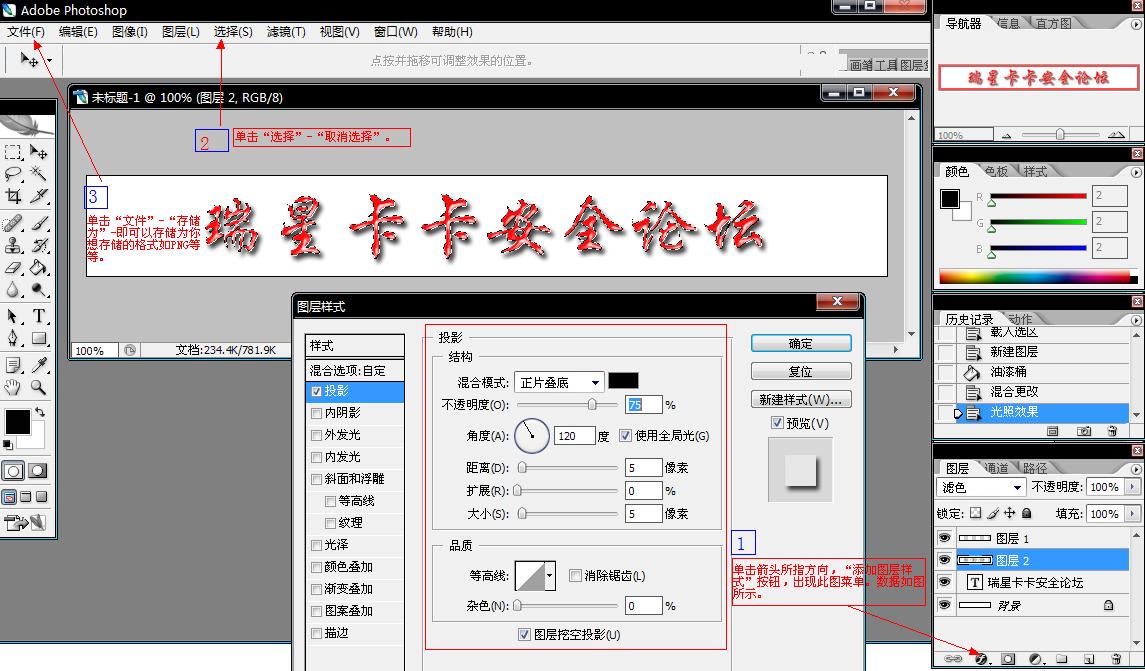Select the Blur tool
Screen dimensions: 1145x671
tap(12, 290)
